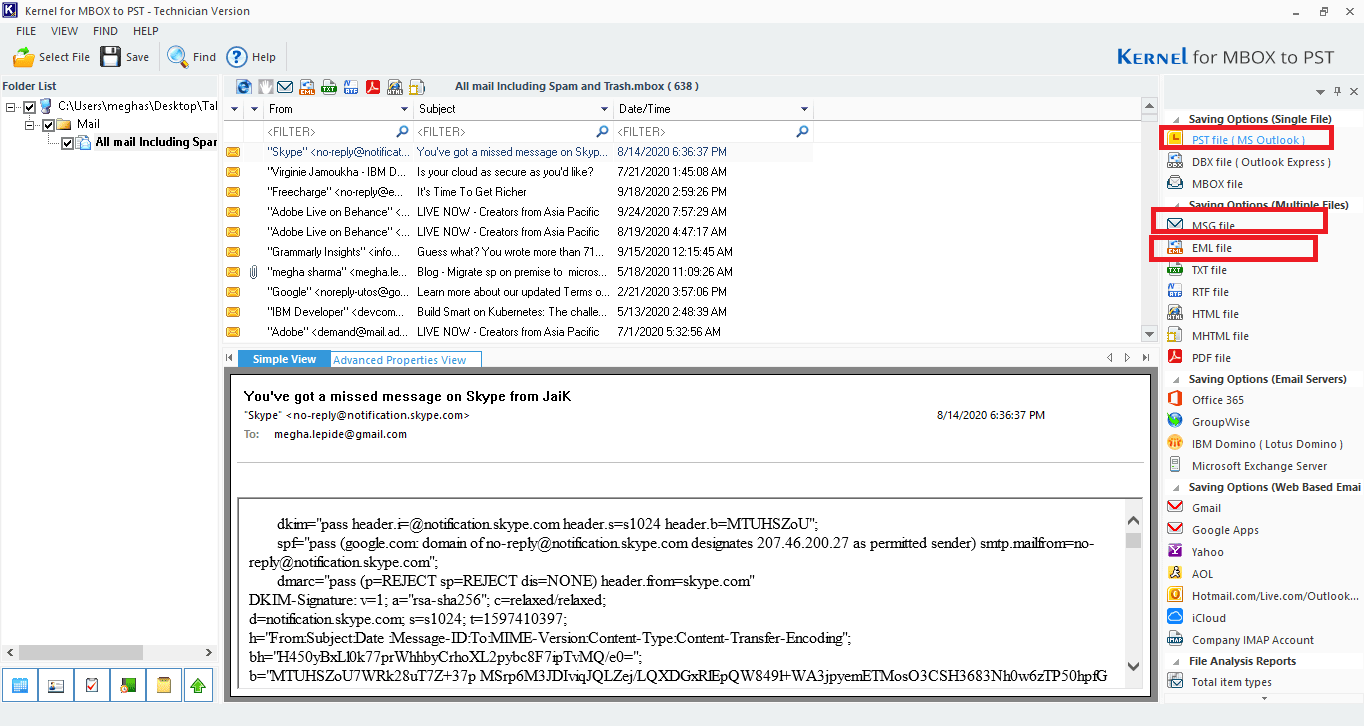Open contacts card icon below folder list
The image size is (1364, 726).
coord(55,686)
